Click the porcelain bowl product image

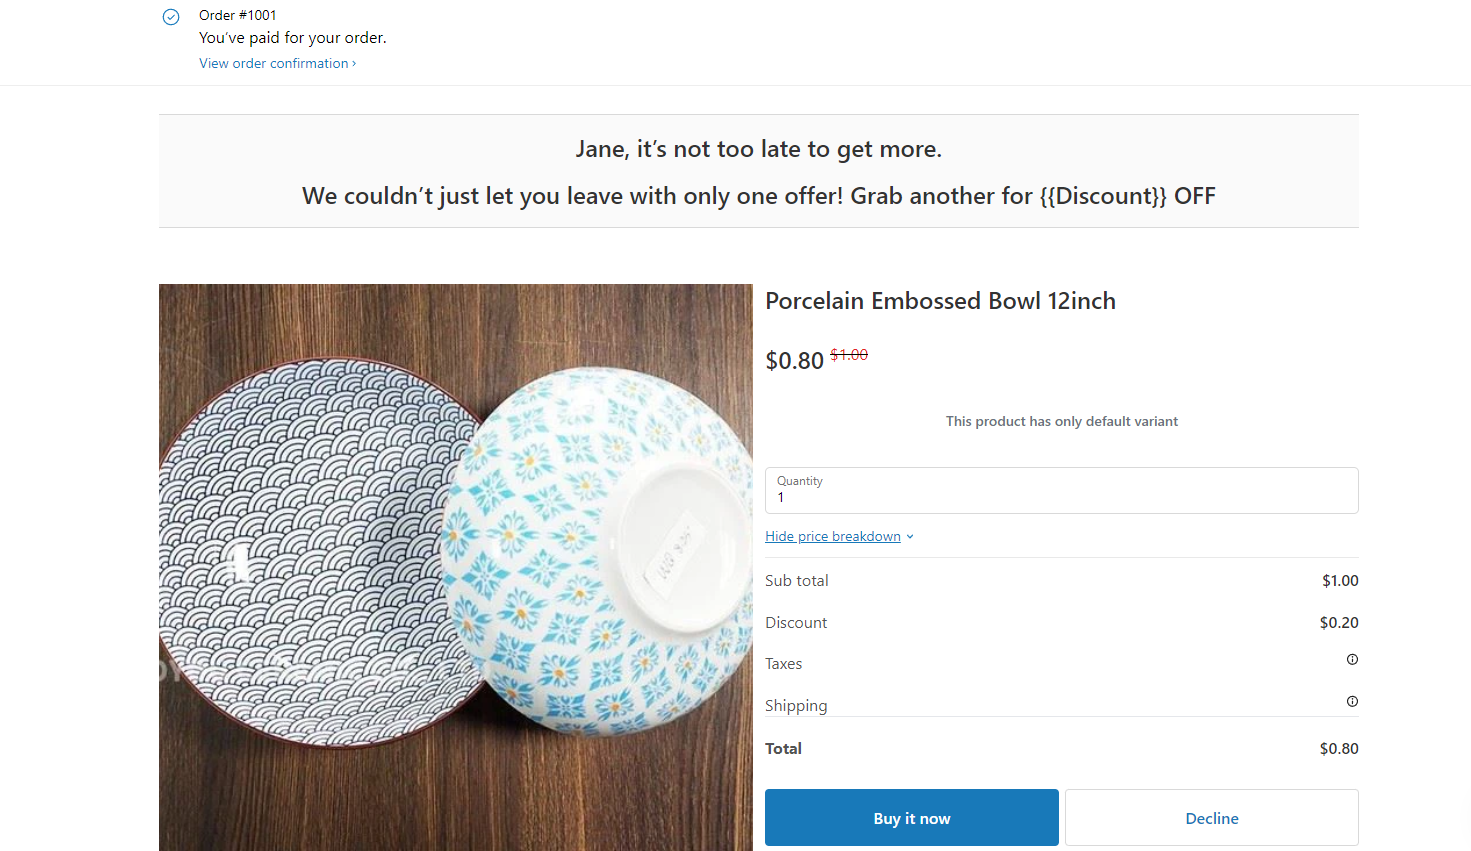coord(455,566)
